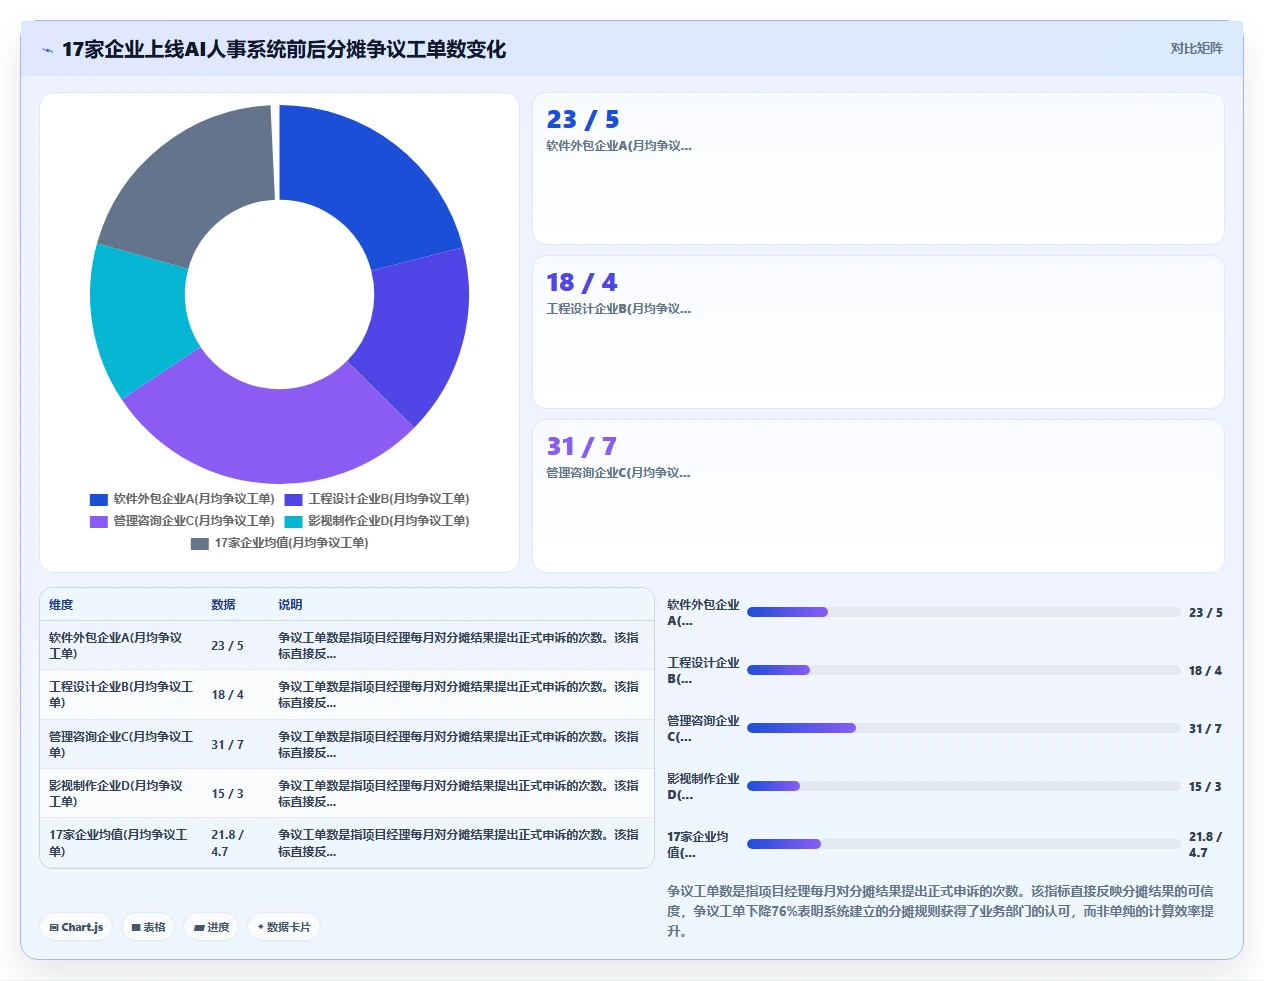Image resolution: width=1264 pixels, height=981 pixels.
Task: Toggle 工程设计企业B legend swatch
Action: [x=293, y=499]
